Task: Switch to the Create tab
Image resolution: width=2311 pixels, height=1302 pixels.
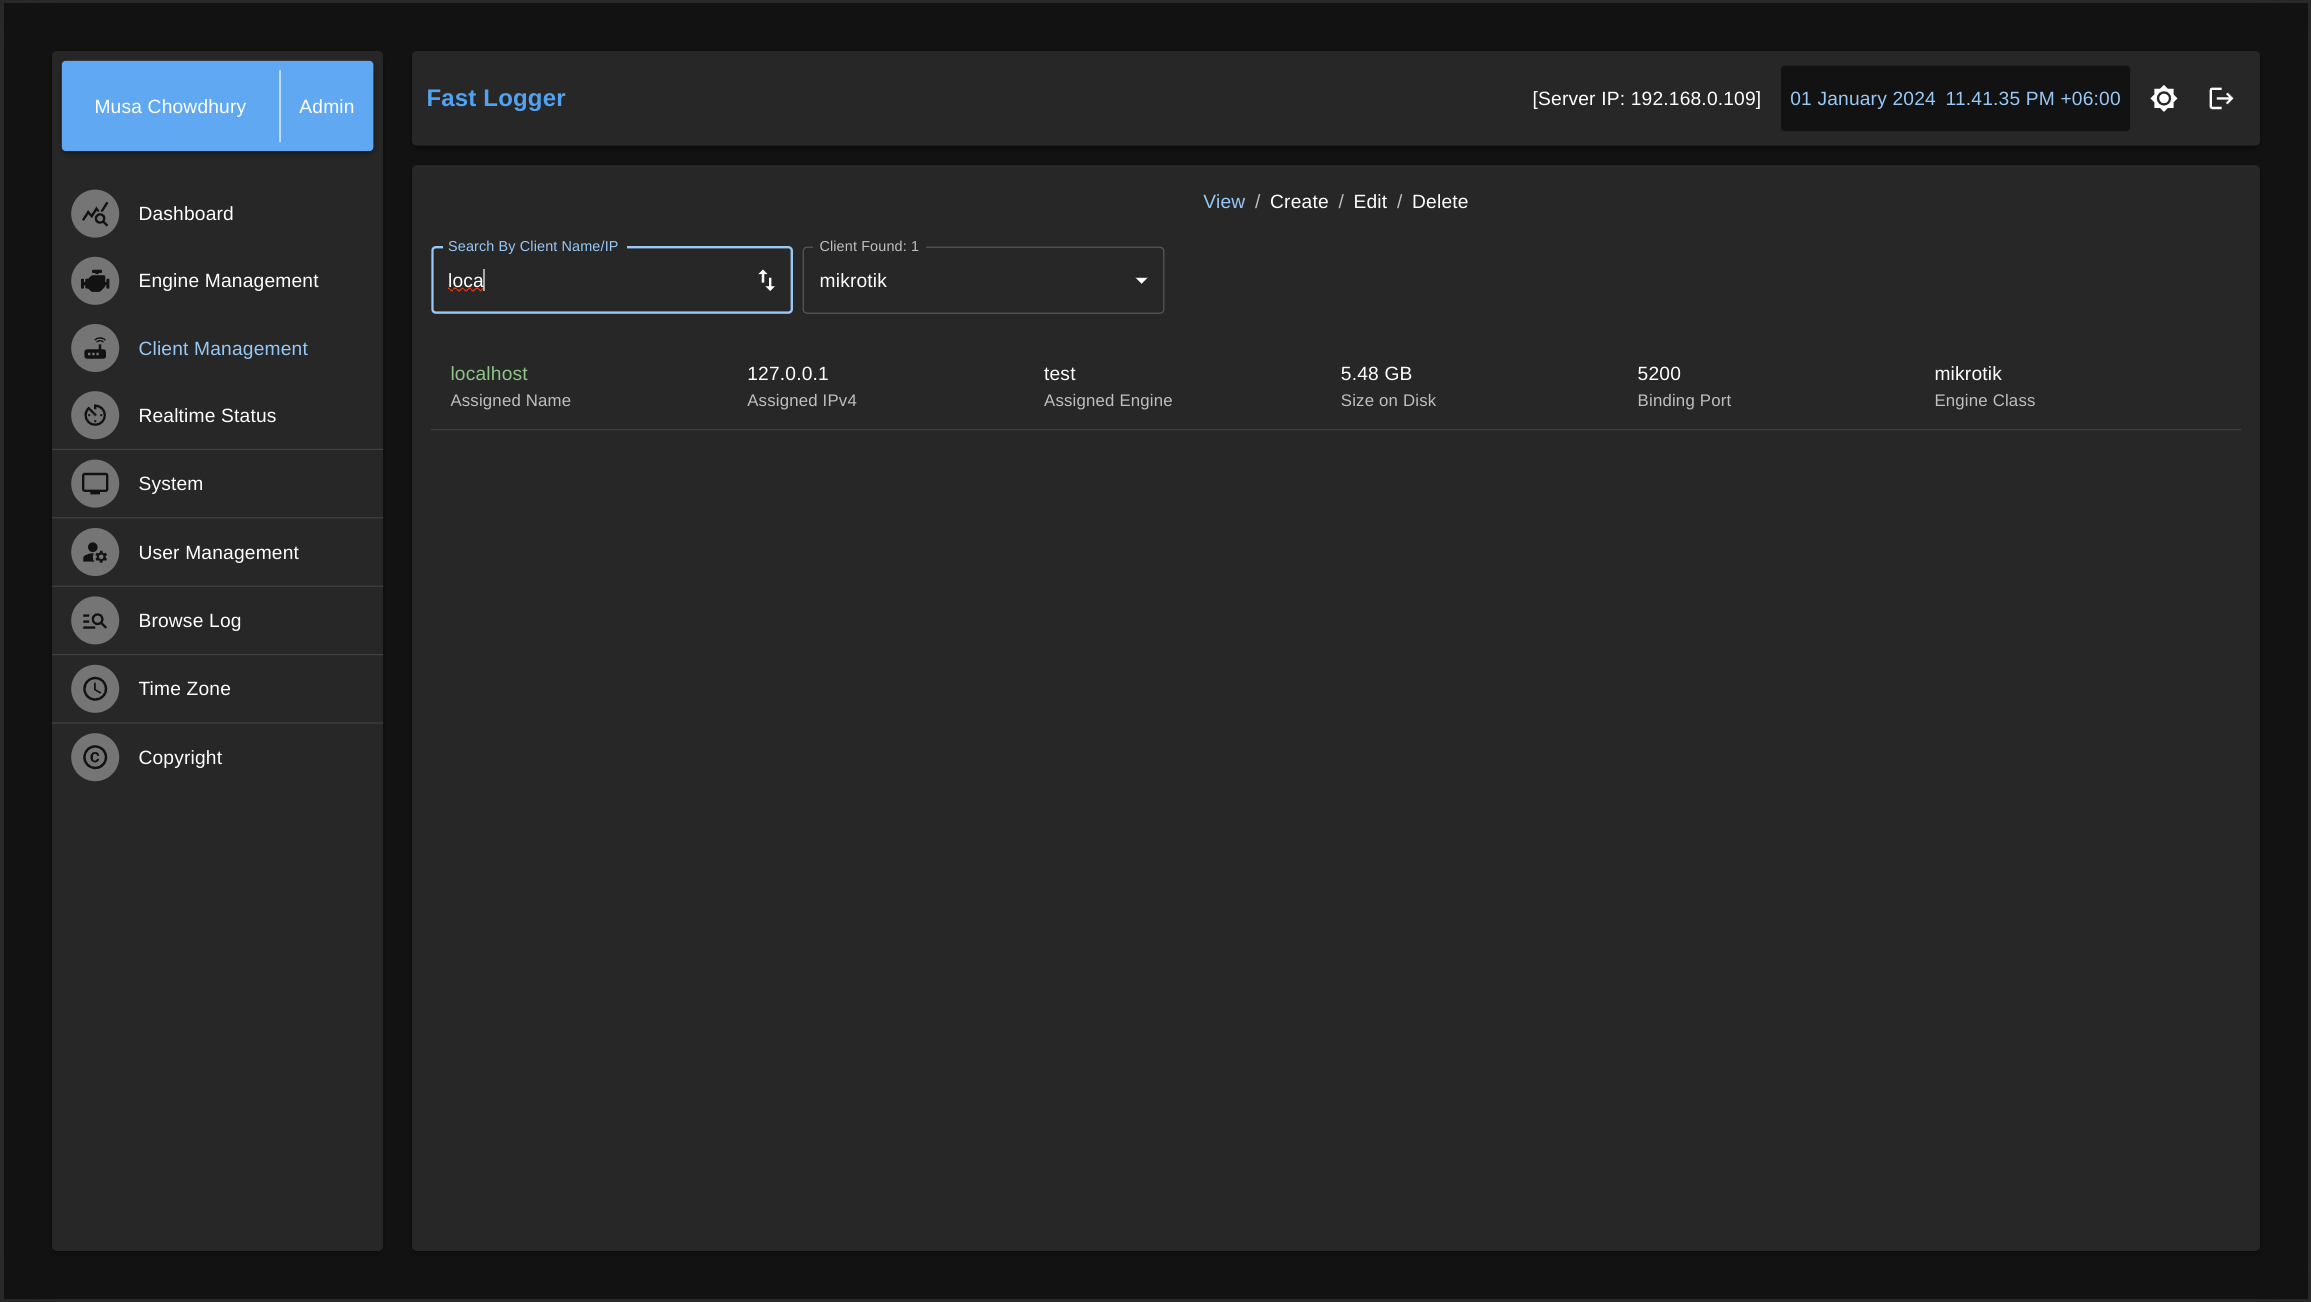Action: click(x=1298, y=202)
